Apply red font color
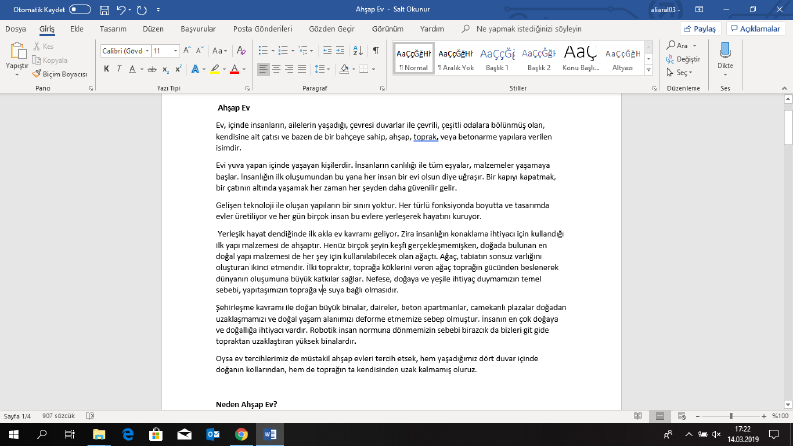This screenshot has width=793, height=446. tap(234, 69)
